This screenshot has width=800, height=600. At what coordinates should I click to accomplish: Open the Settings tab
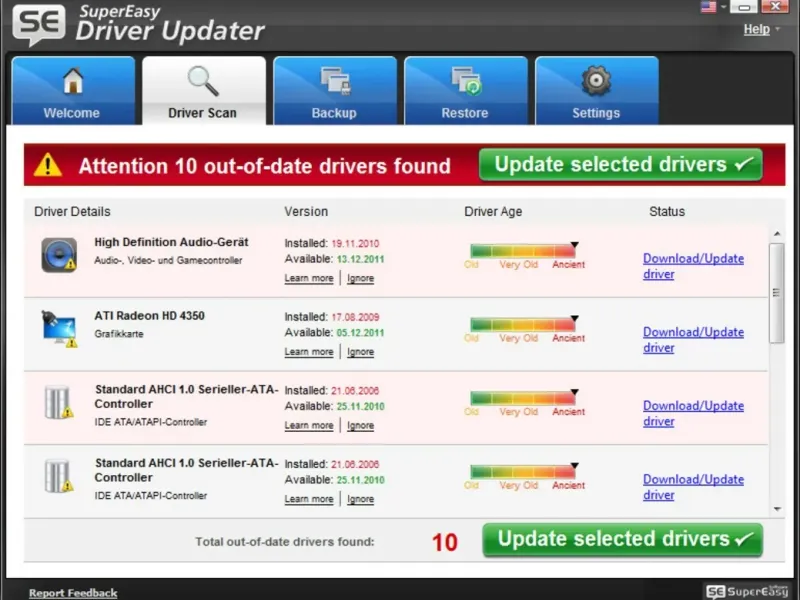point(597,91)
